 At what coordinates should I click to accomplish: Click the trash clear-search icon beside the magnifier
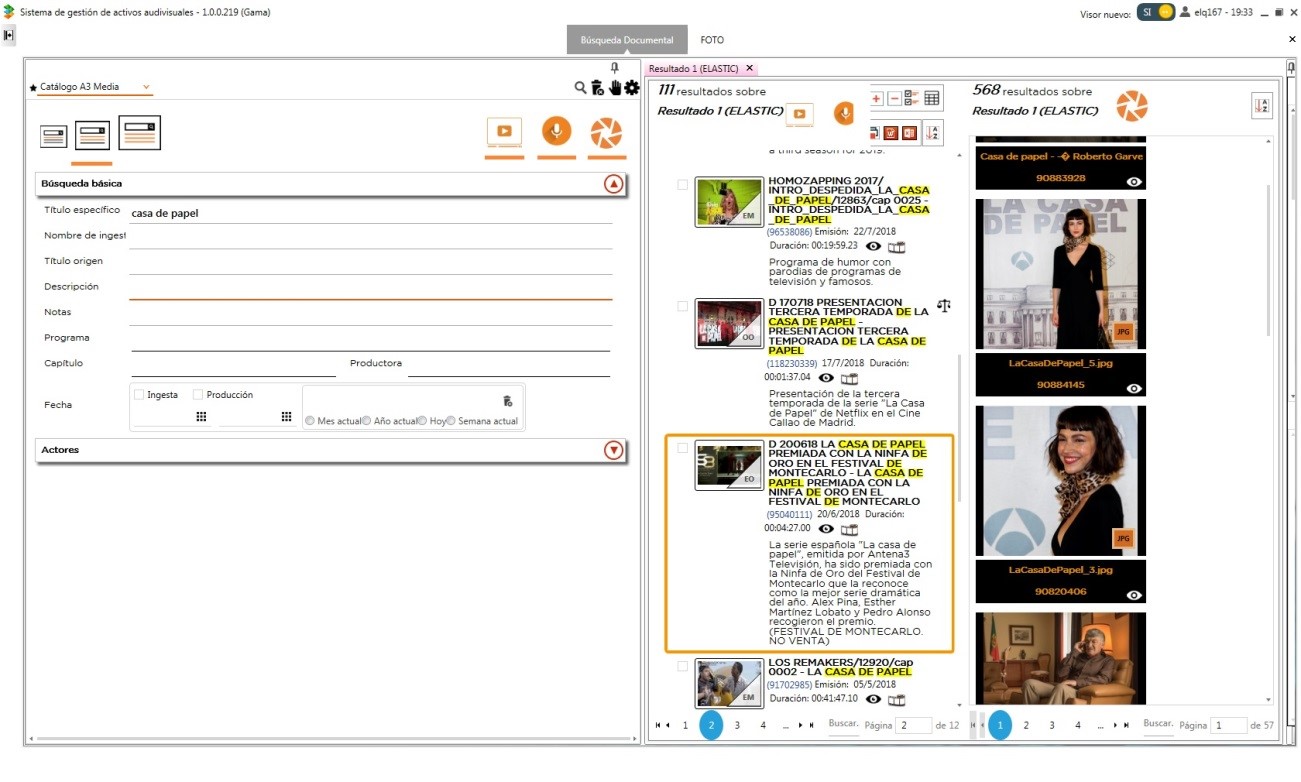coord(597,88)
